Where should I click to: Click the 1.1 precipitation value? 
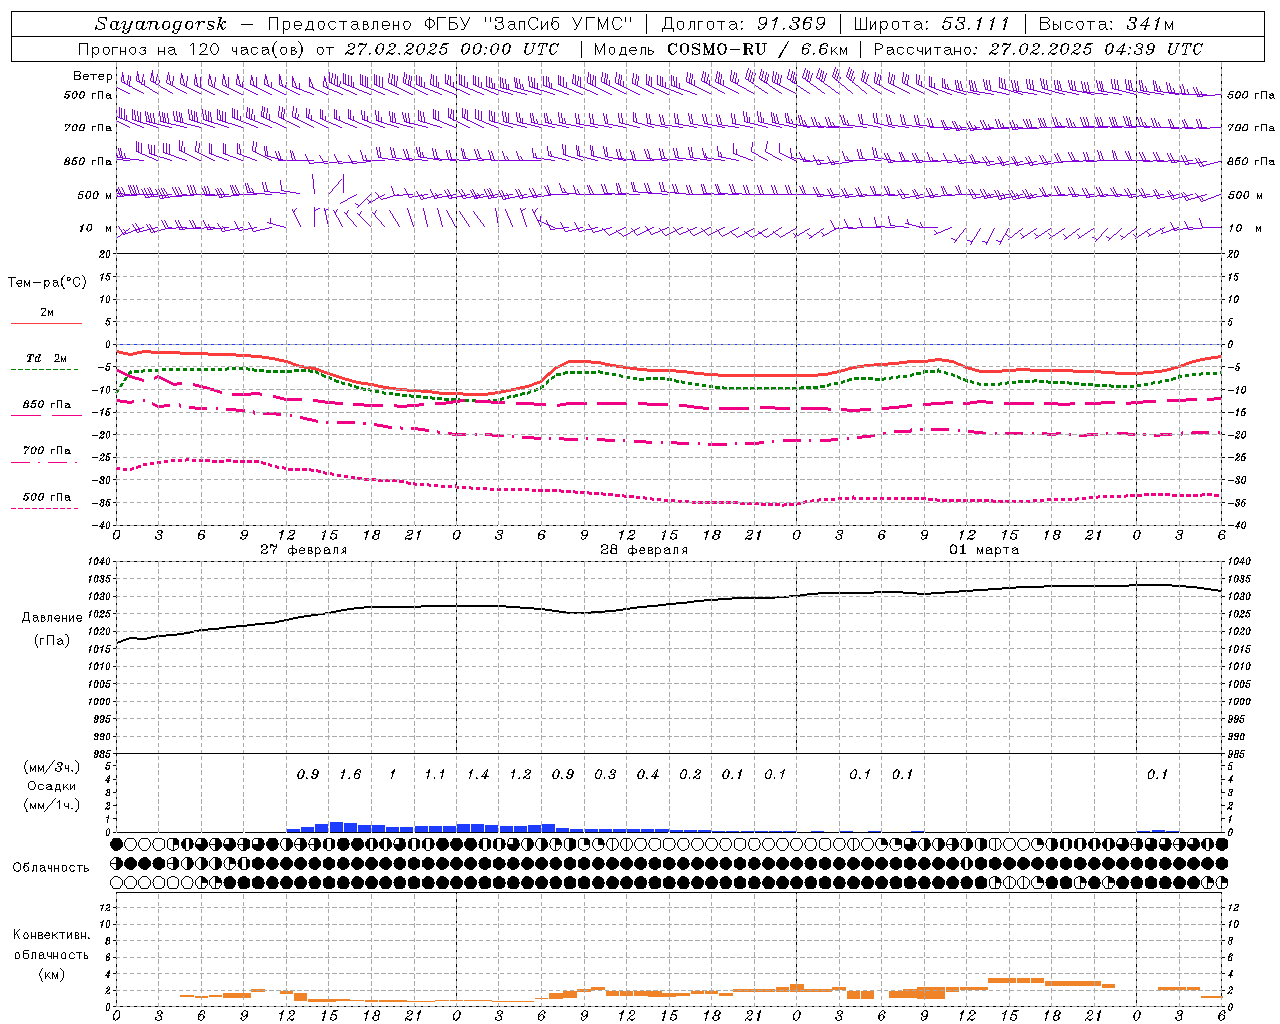coord(435,774)
